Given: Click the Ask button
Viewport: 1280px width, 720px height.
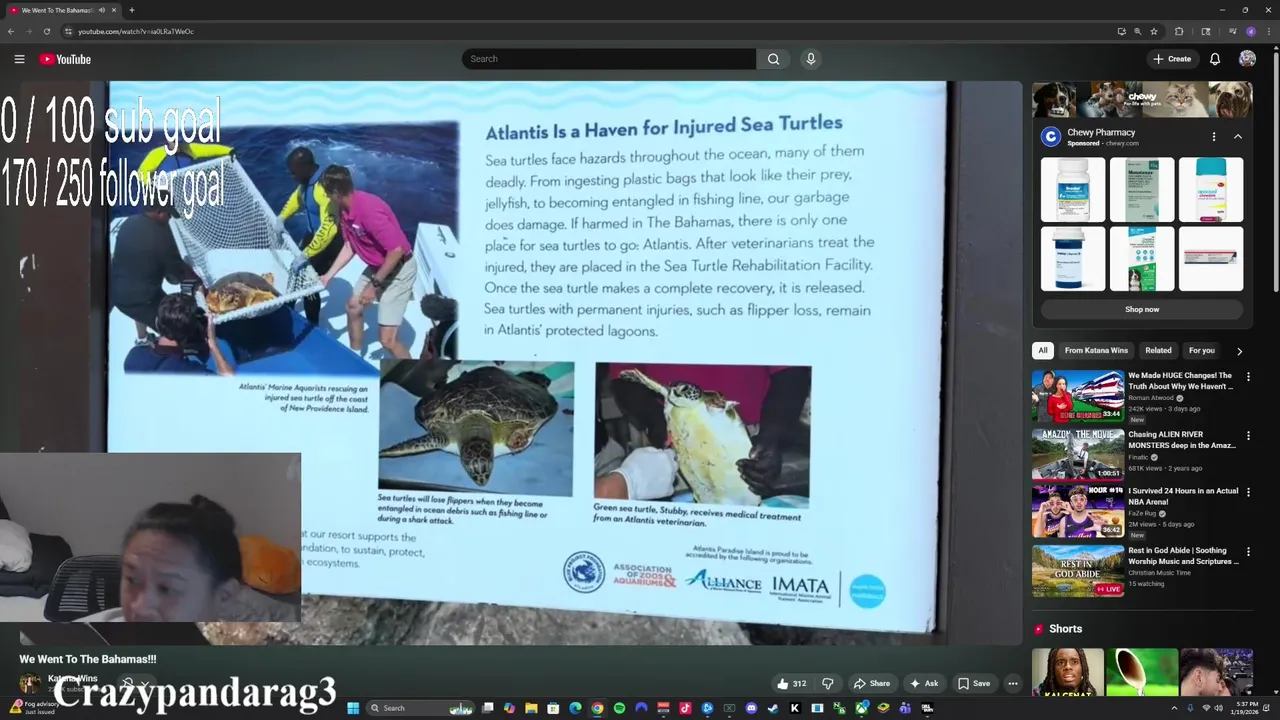Looking at the screenshot, I should [923, 684].
